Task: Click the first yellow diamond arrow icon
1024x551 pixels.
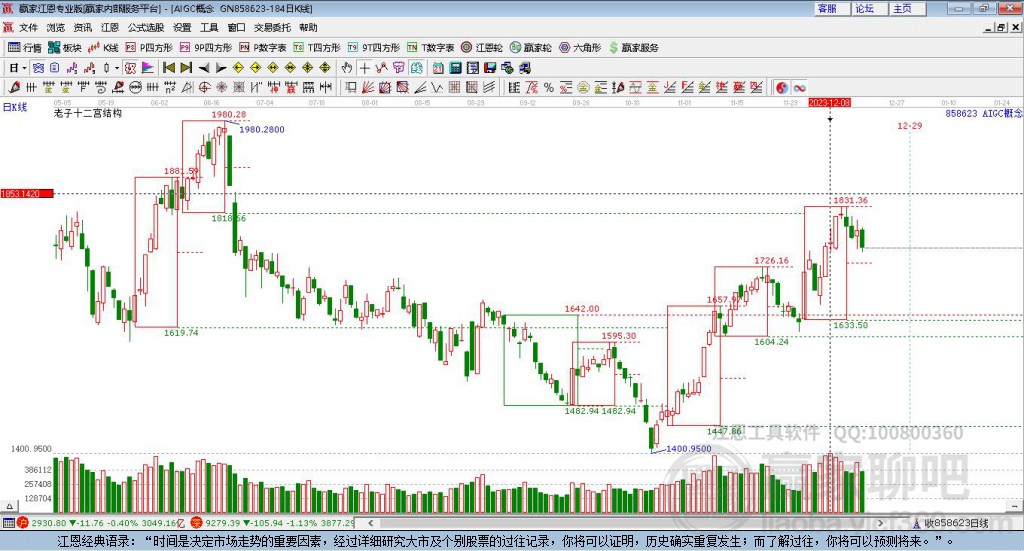Action: point(238,68)
